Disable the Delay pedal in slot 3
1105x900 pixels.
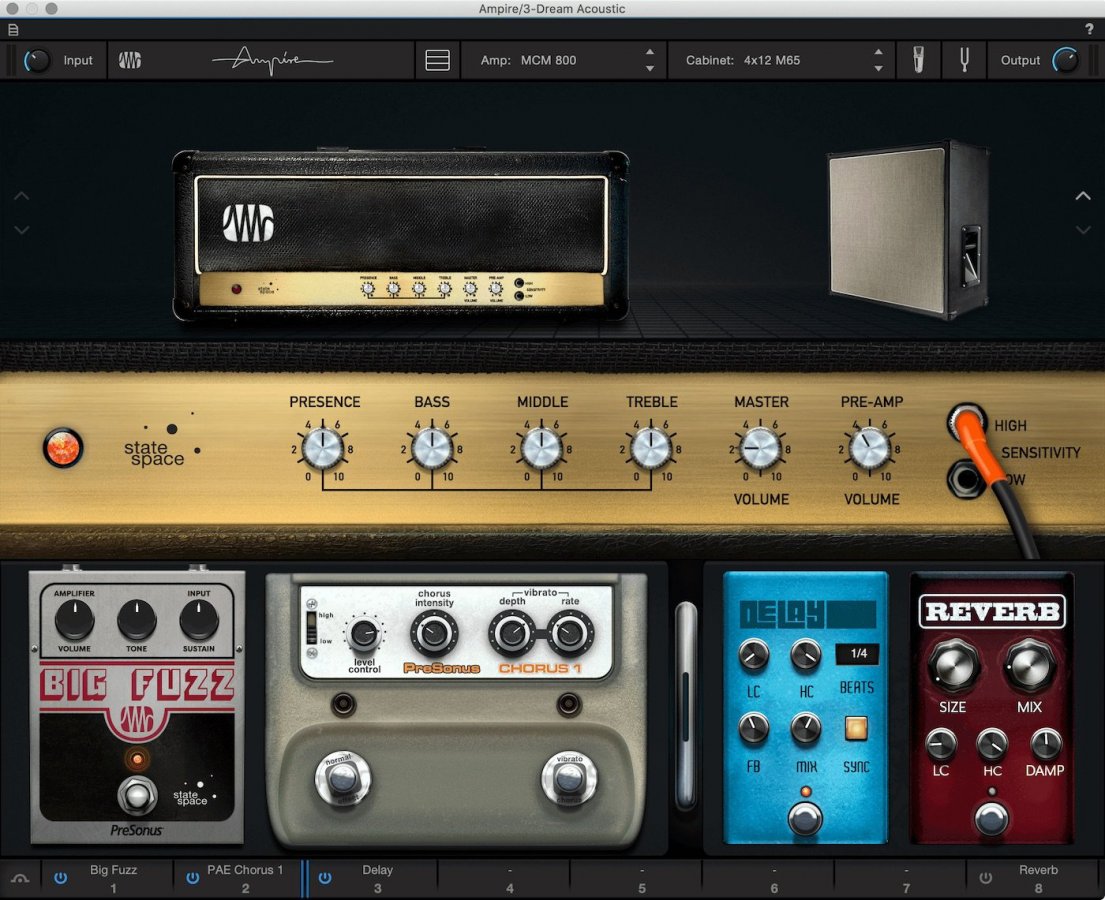[x=324, y=877]
